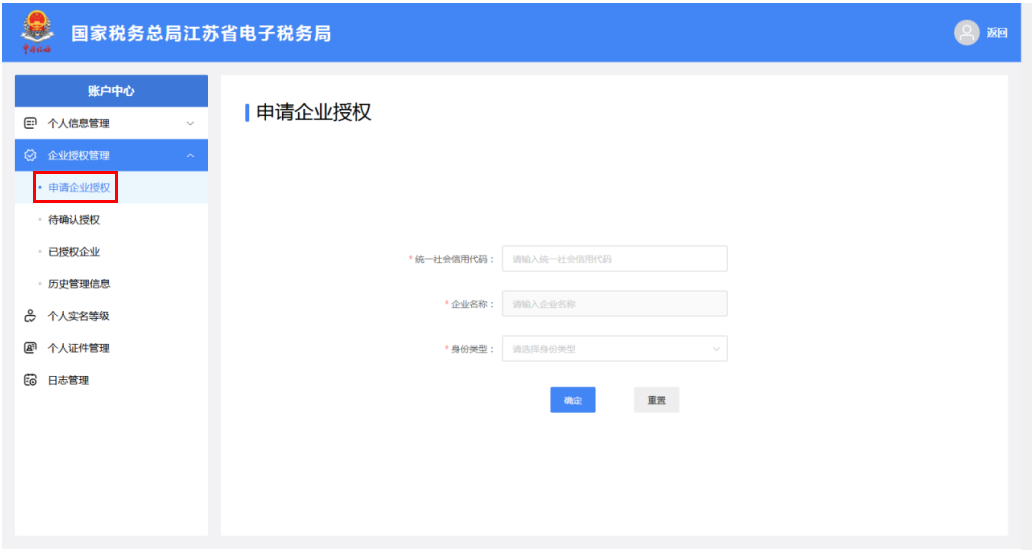This screenshot has width=1035, height=554.
Task: Click the tax bureau emblem logo
Action: coord(36,32)
